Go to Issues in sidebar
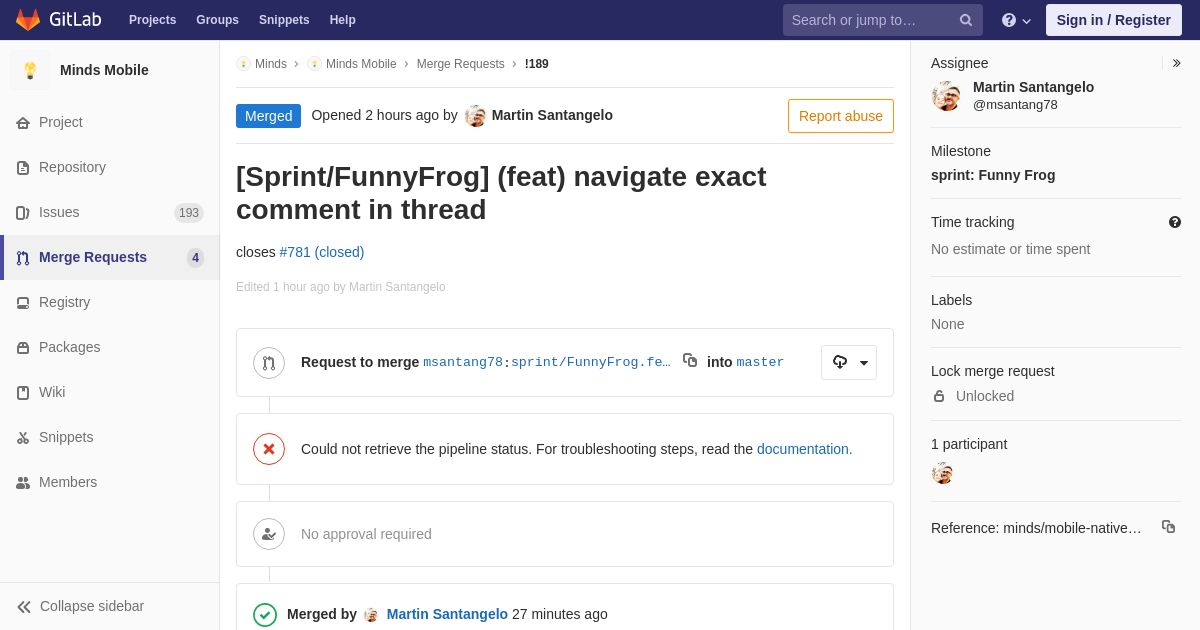 [x=59, y=212]
